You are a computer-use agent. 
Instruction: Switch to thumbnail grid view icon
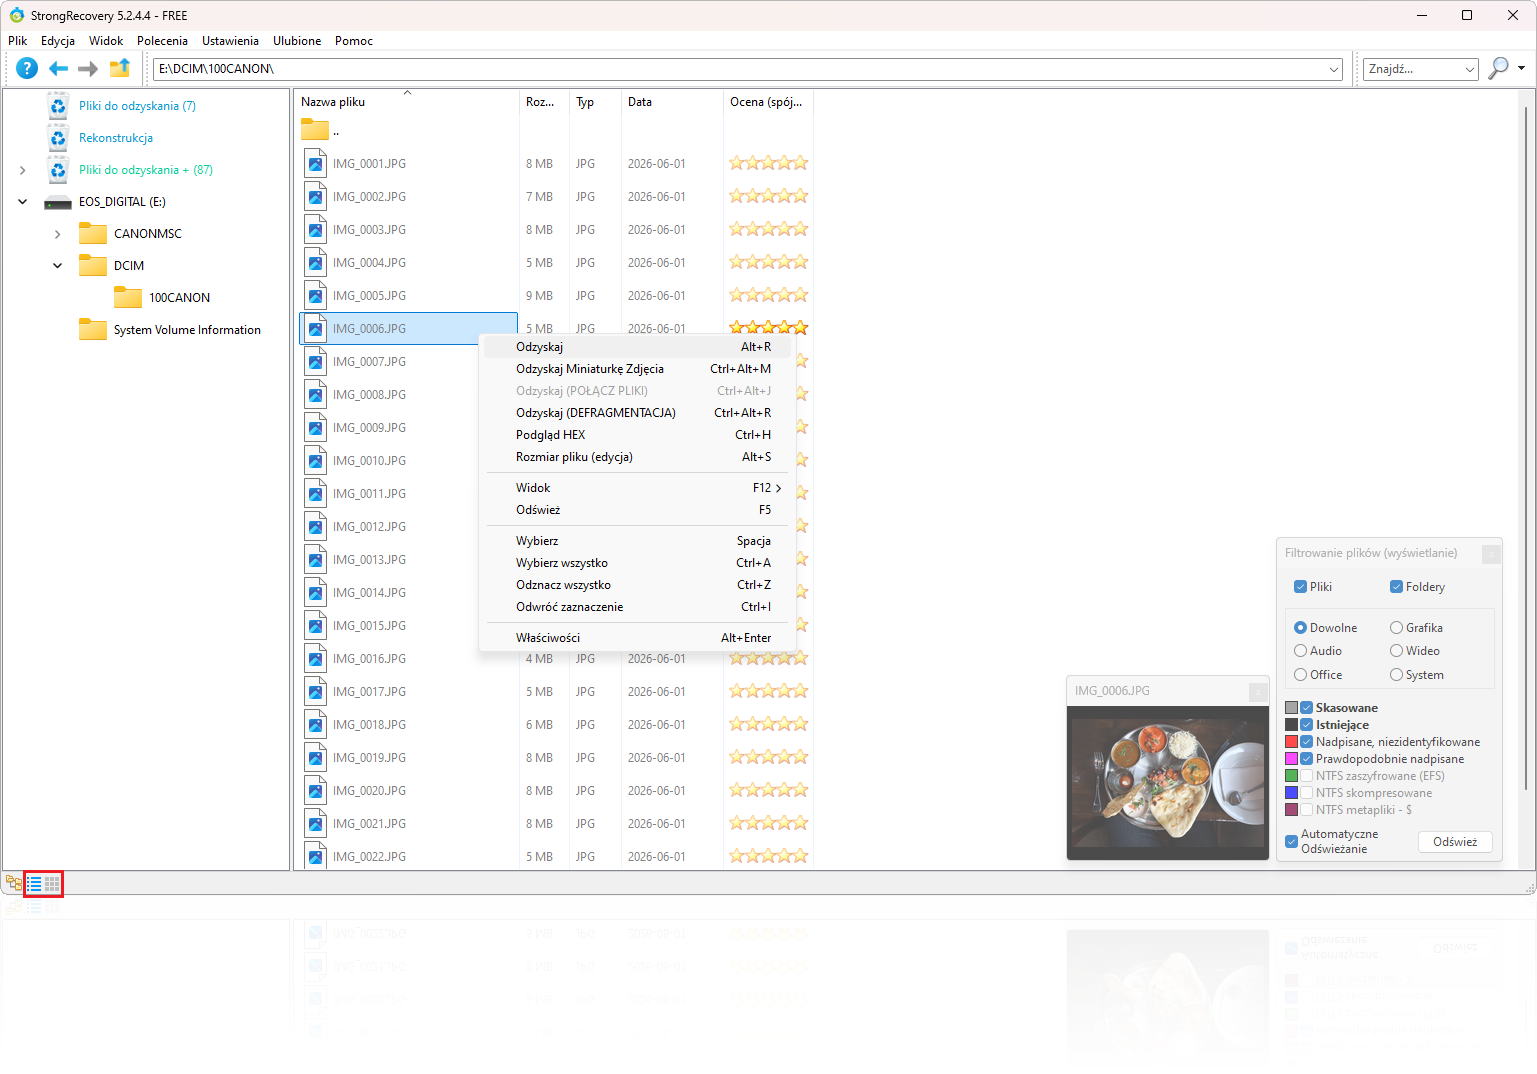pos(53,884)
